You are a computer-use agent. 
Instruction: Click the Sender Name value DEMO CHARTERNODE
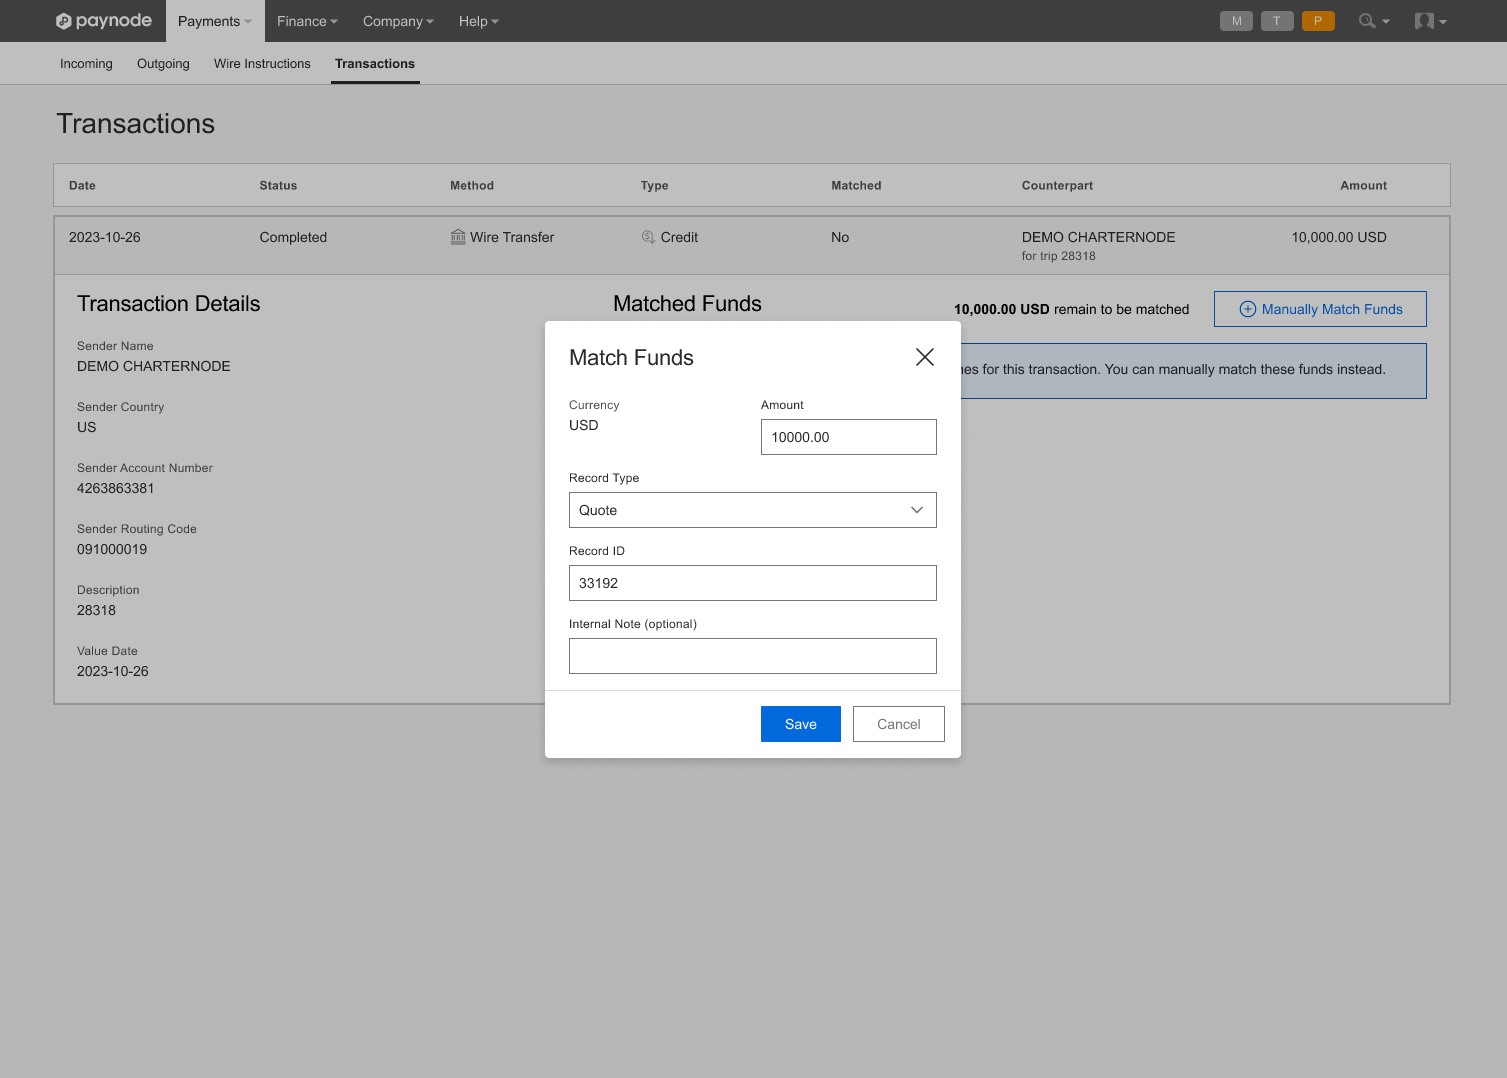click(x=154, y=366)
